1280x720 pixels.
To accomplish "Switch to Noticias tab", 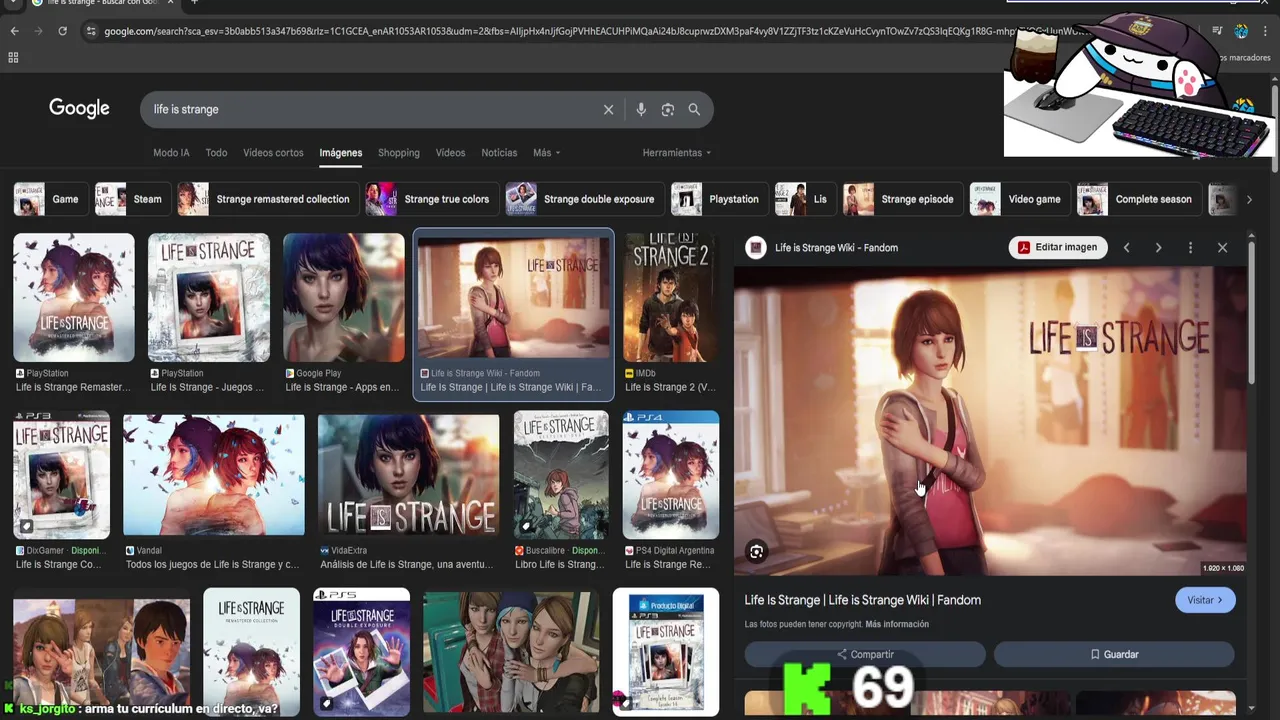I will pos(499,153).
